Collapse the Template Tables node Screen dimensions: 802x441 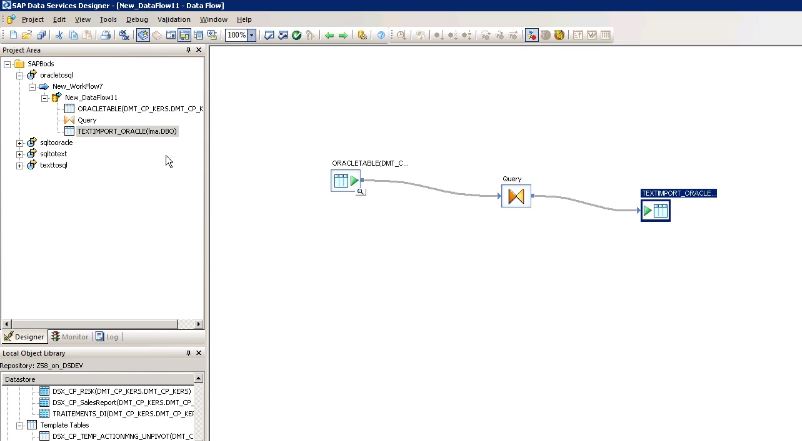click(19, 425)
